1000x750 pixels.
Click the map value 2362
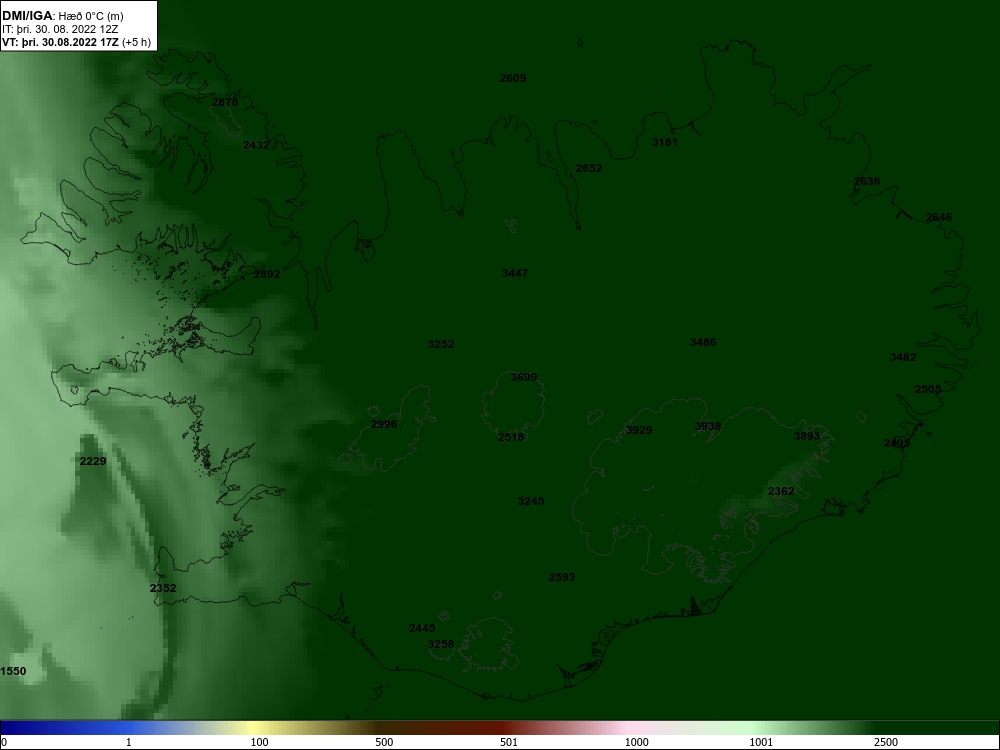click(x=781, y=491)
